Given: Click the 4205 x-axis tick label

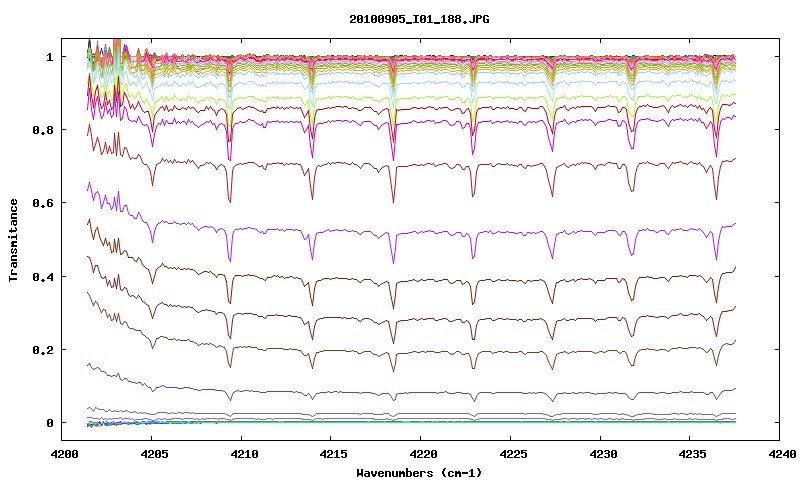Looking at the screenshot, I should click(155, 454).
